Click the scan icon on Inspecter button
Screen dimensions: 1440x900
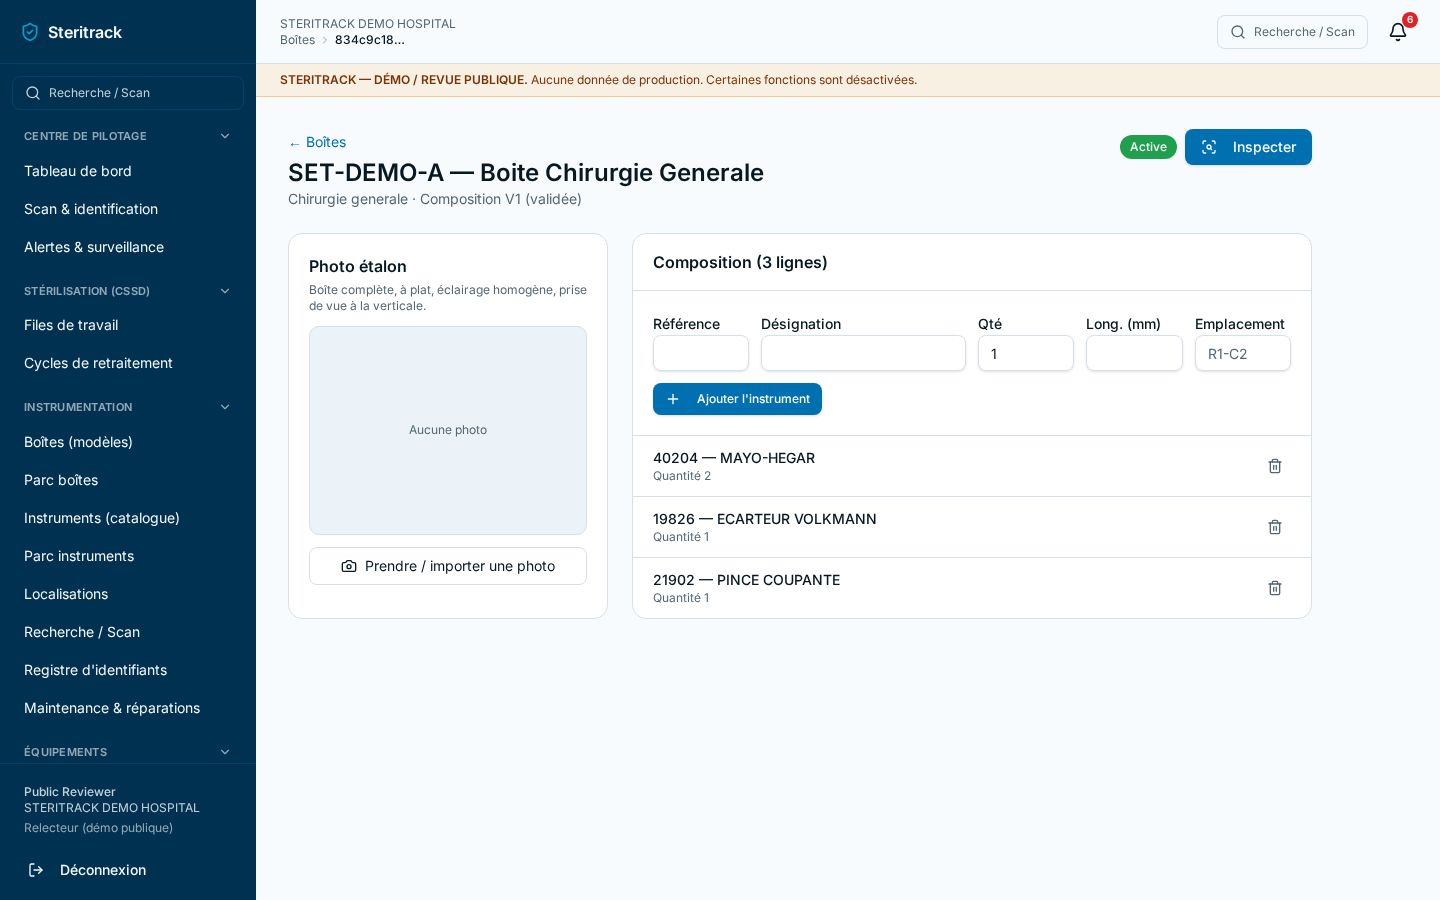[x=1209, y=147]
